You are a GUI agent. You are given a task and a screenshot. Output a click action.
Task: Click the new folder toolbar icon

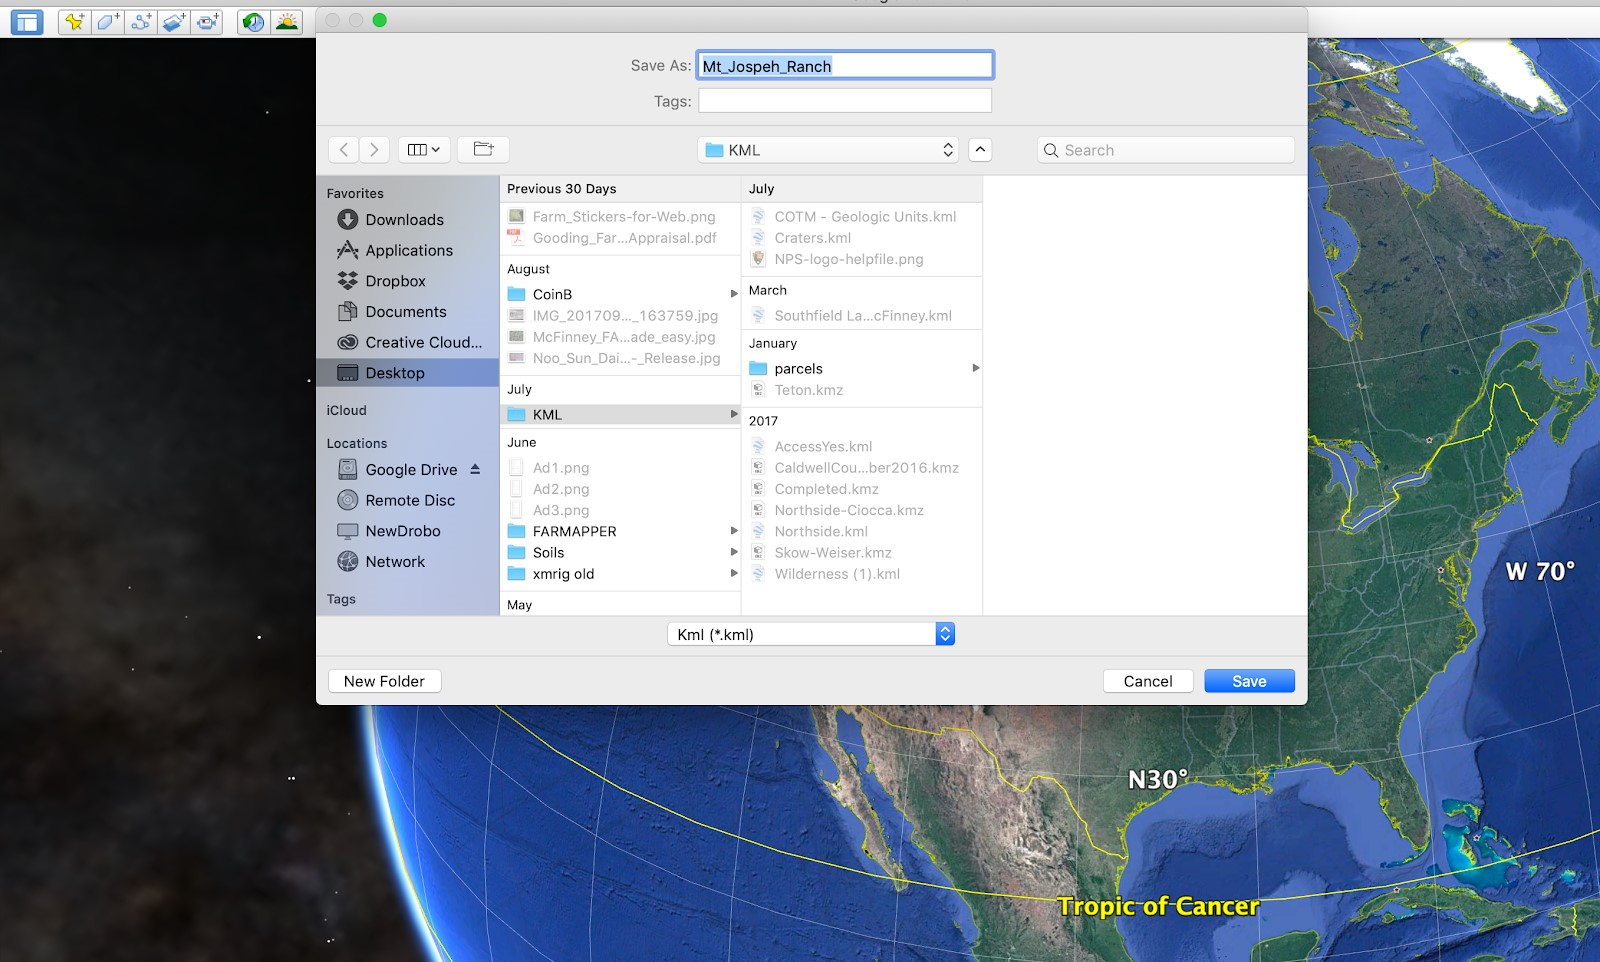484,150
